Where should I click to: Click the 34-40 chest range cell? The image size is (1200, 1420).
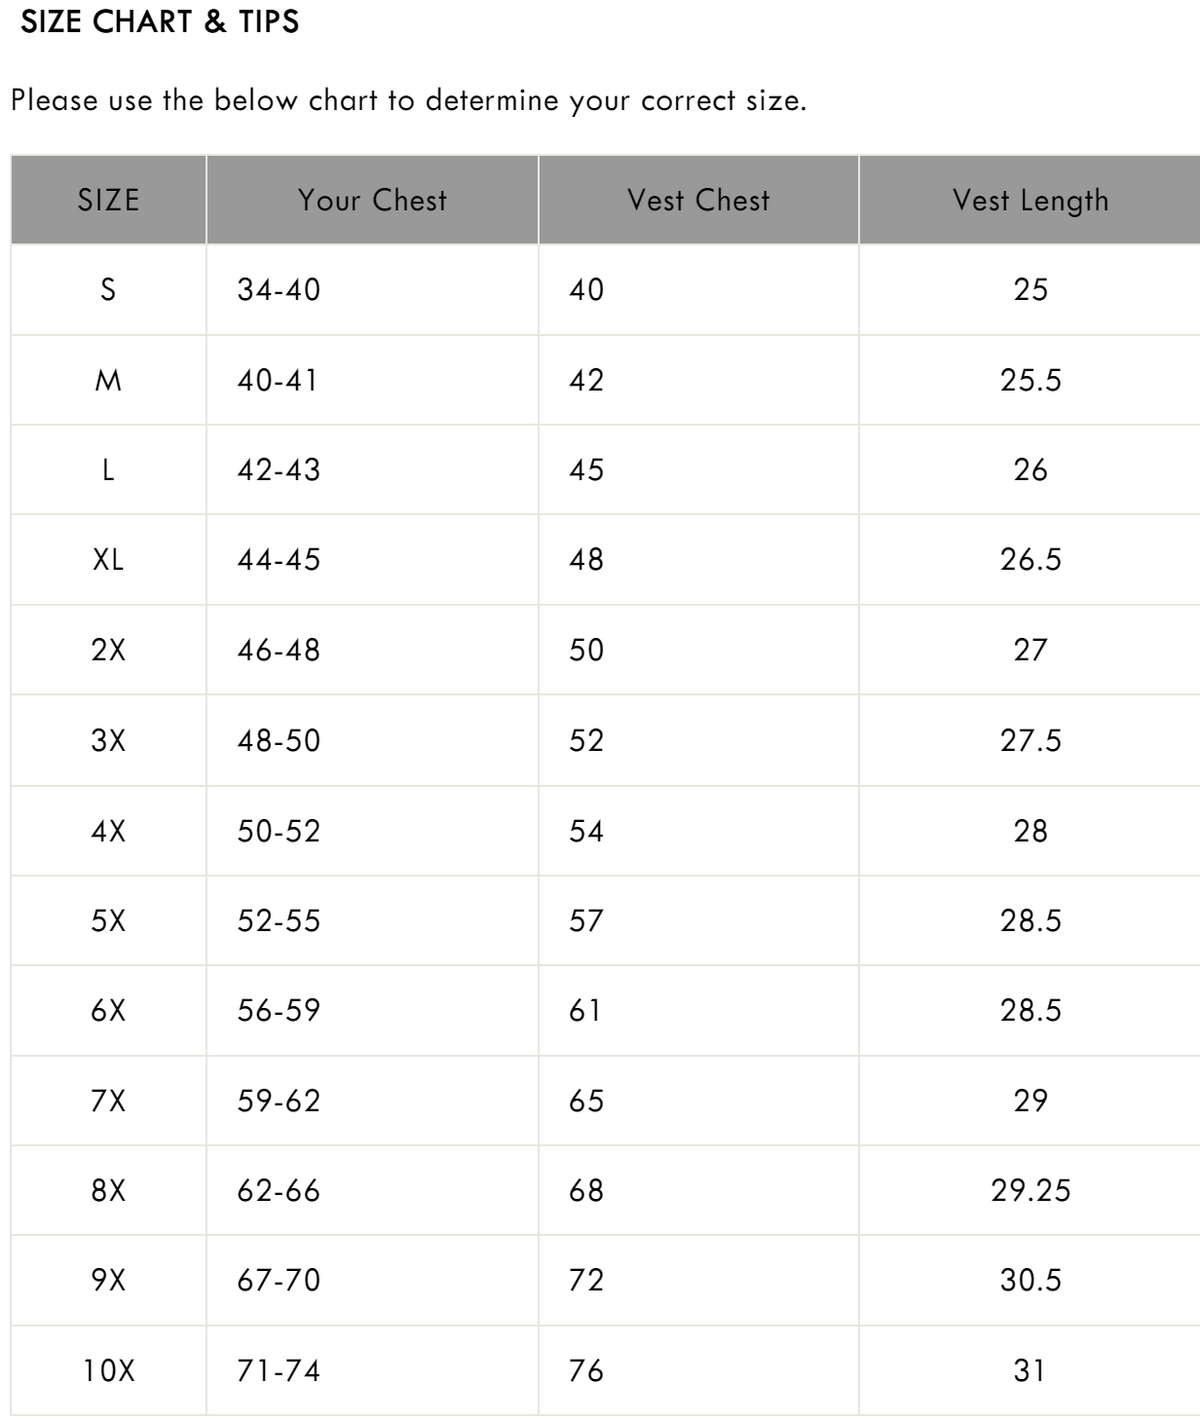pyautogui.click(x=279, y=290)
